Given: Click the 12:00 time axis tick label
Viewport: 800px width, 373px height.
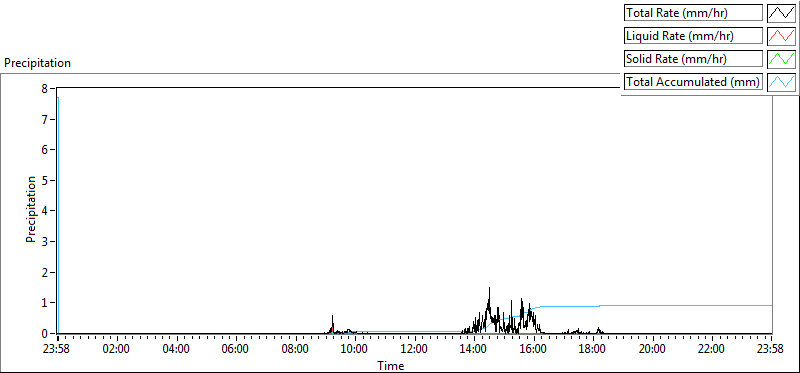Looking at the screenshot, I should pyautogui.click(x=415, y=350).
